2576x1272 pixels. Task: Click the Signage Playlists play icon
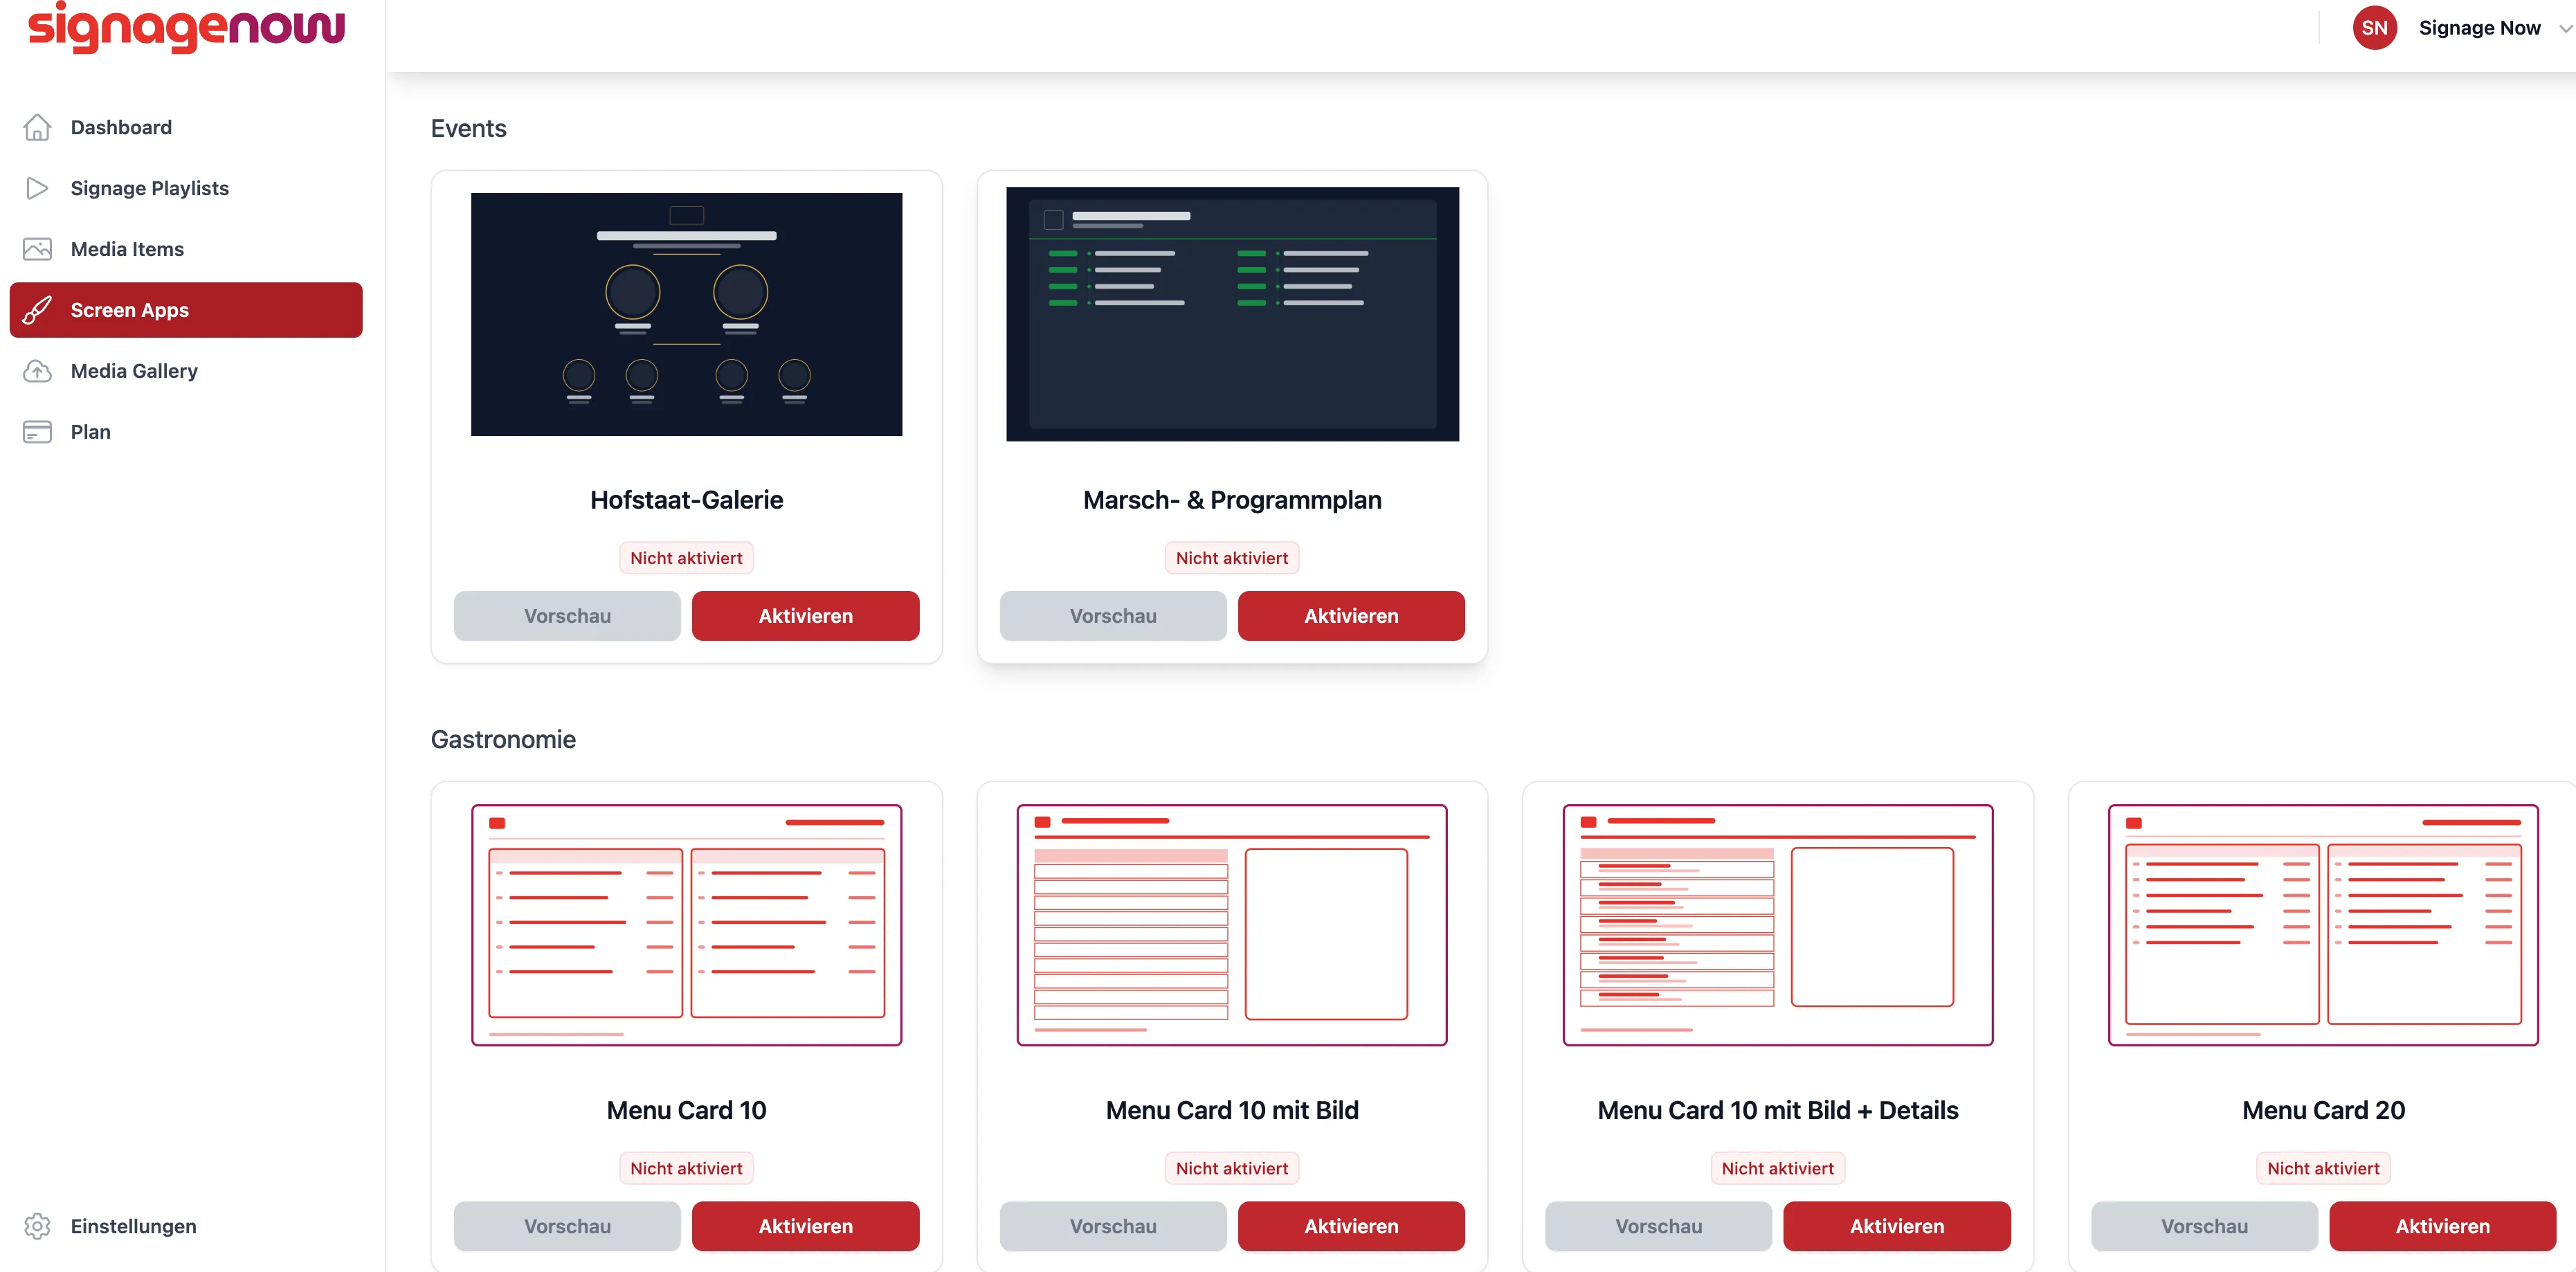[x=37, y=188]
